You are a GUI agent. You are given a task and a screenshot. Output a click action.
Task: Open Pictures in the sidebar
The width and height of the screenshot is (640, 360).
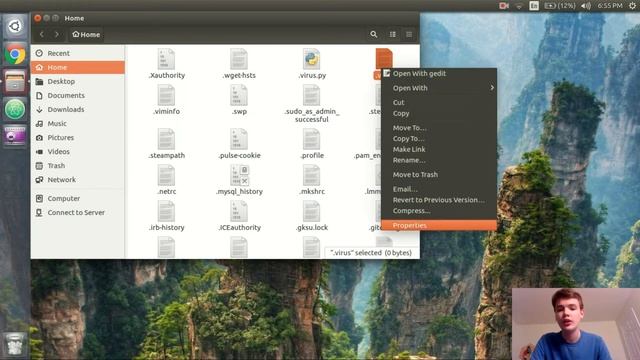click(78, 138)
